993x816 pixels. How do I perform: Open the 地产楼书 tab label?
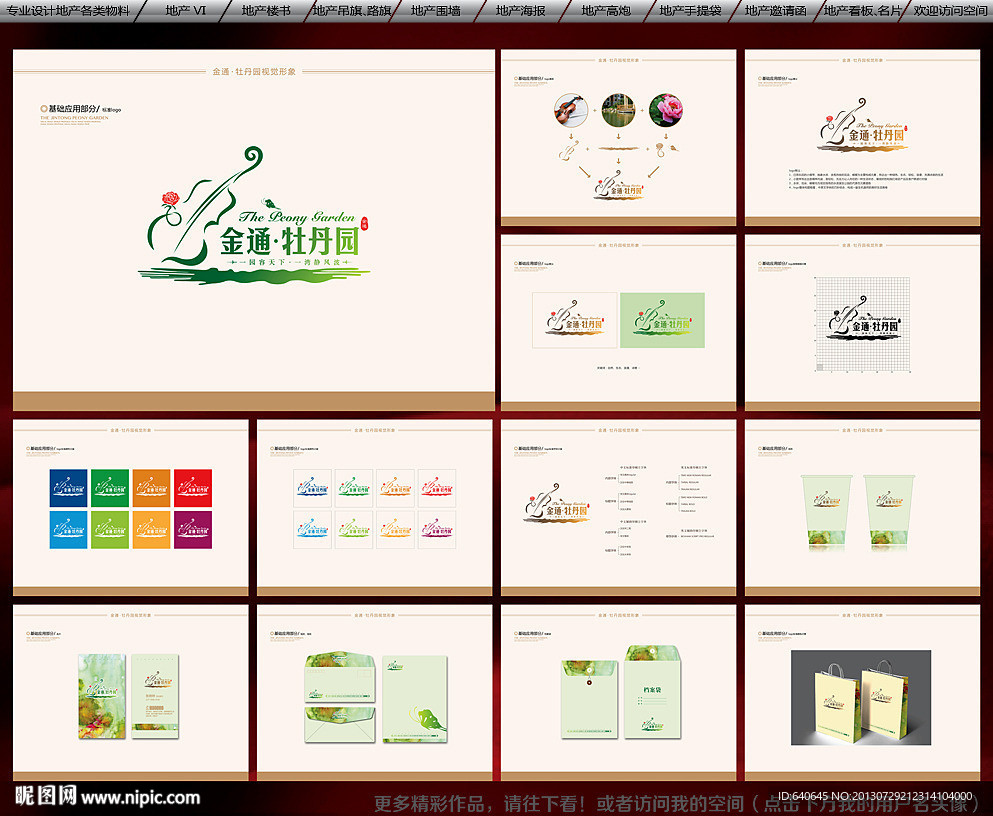tap(266, 10)
